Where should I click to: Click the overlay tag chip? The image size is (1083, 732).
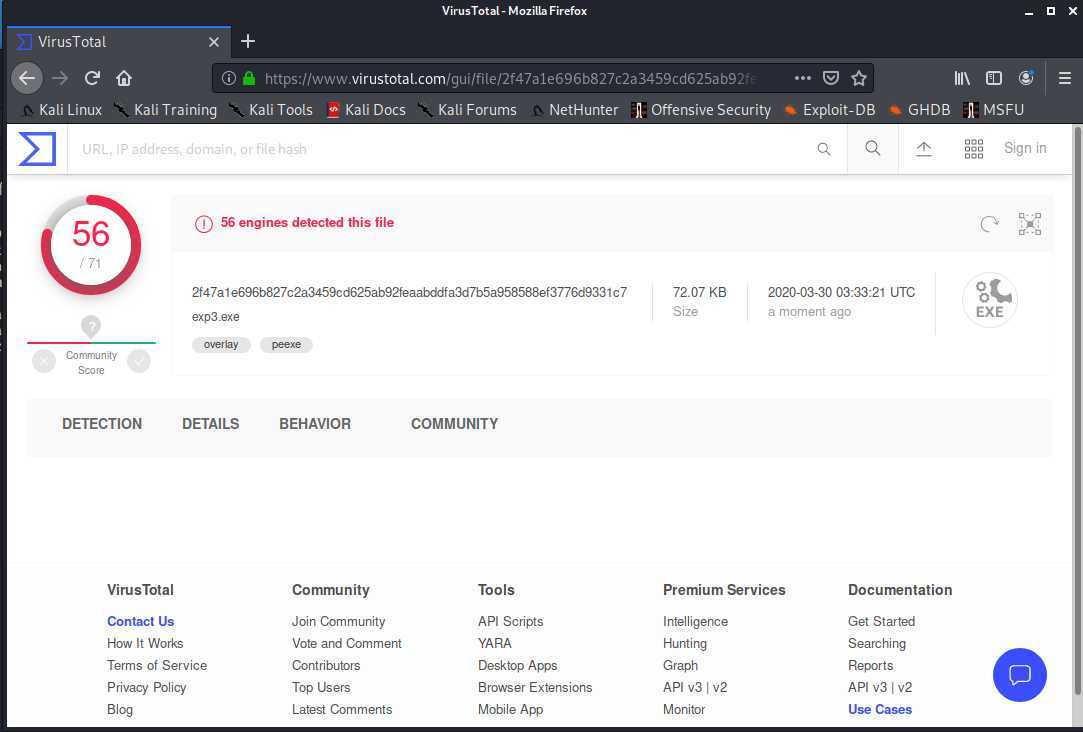coord(221,345)
